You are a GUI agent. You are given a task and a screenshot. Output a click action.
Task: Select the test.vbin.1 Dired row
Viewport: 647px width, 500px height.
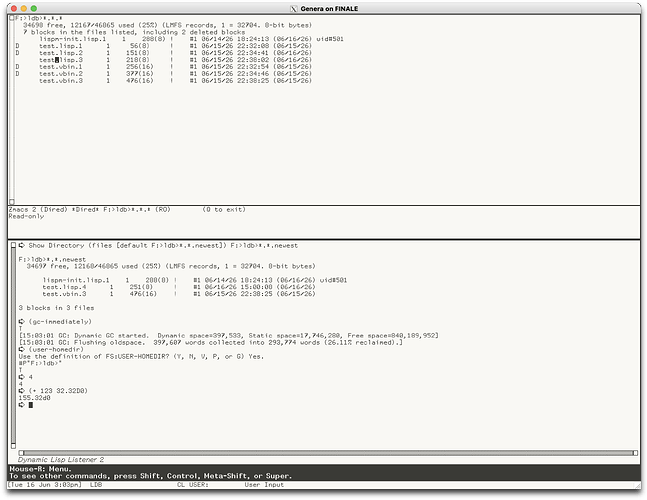tap(164, 67)
